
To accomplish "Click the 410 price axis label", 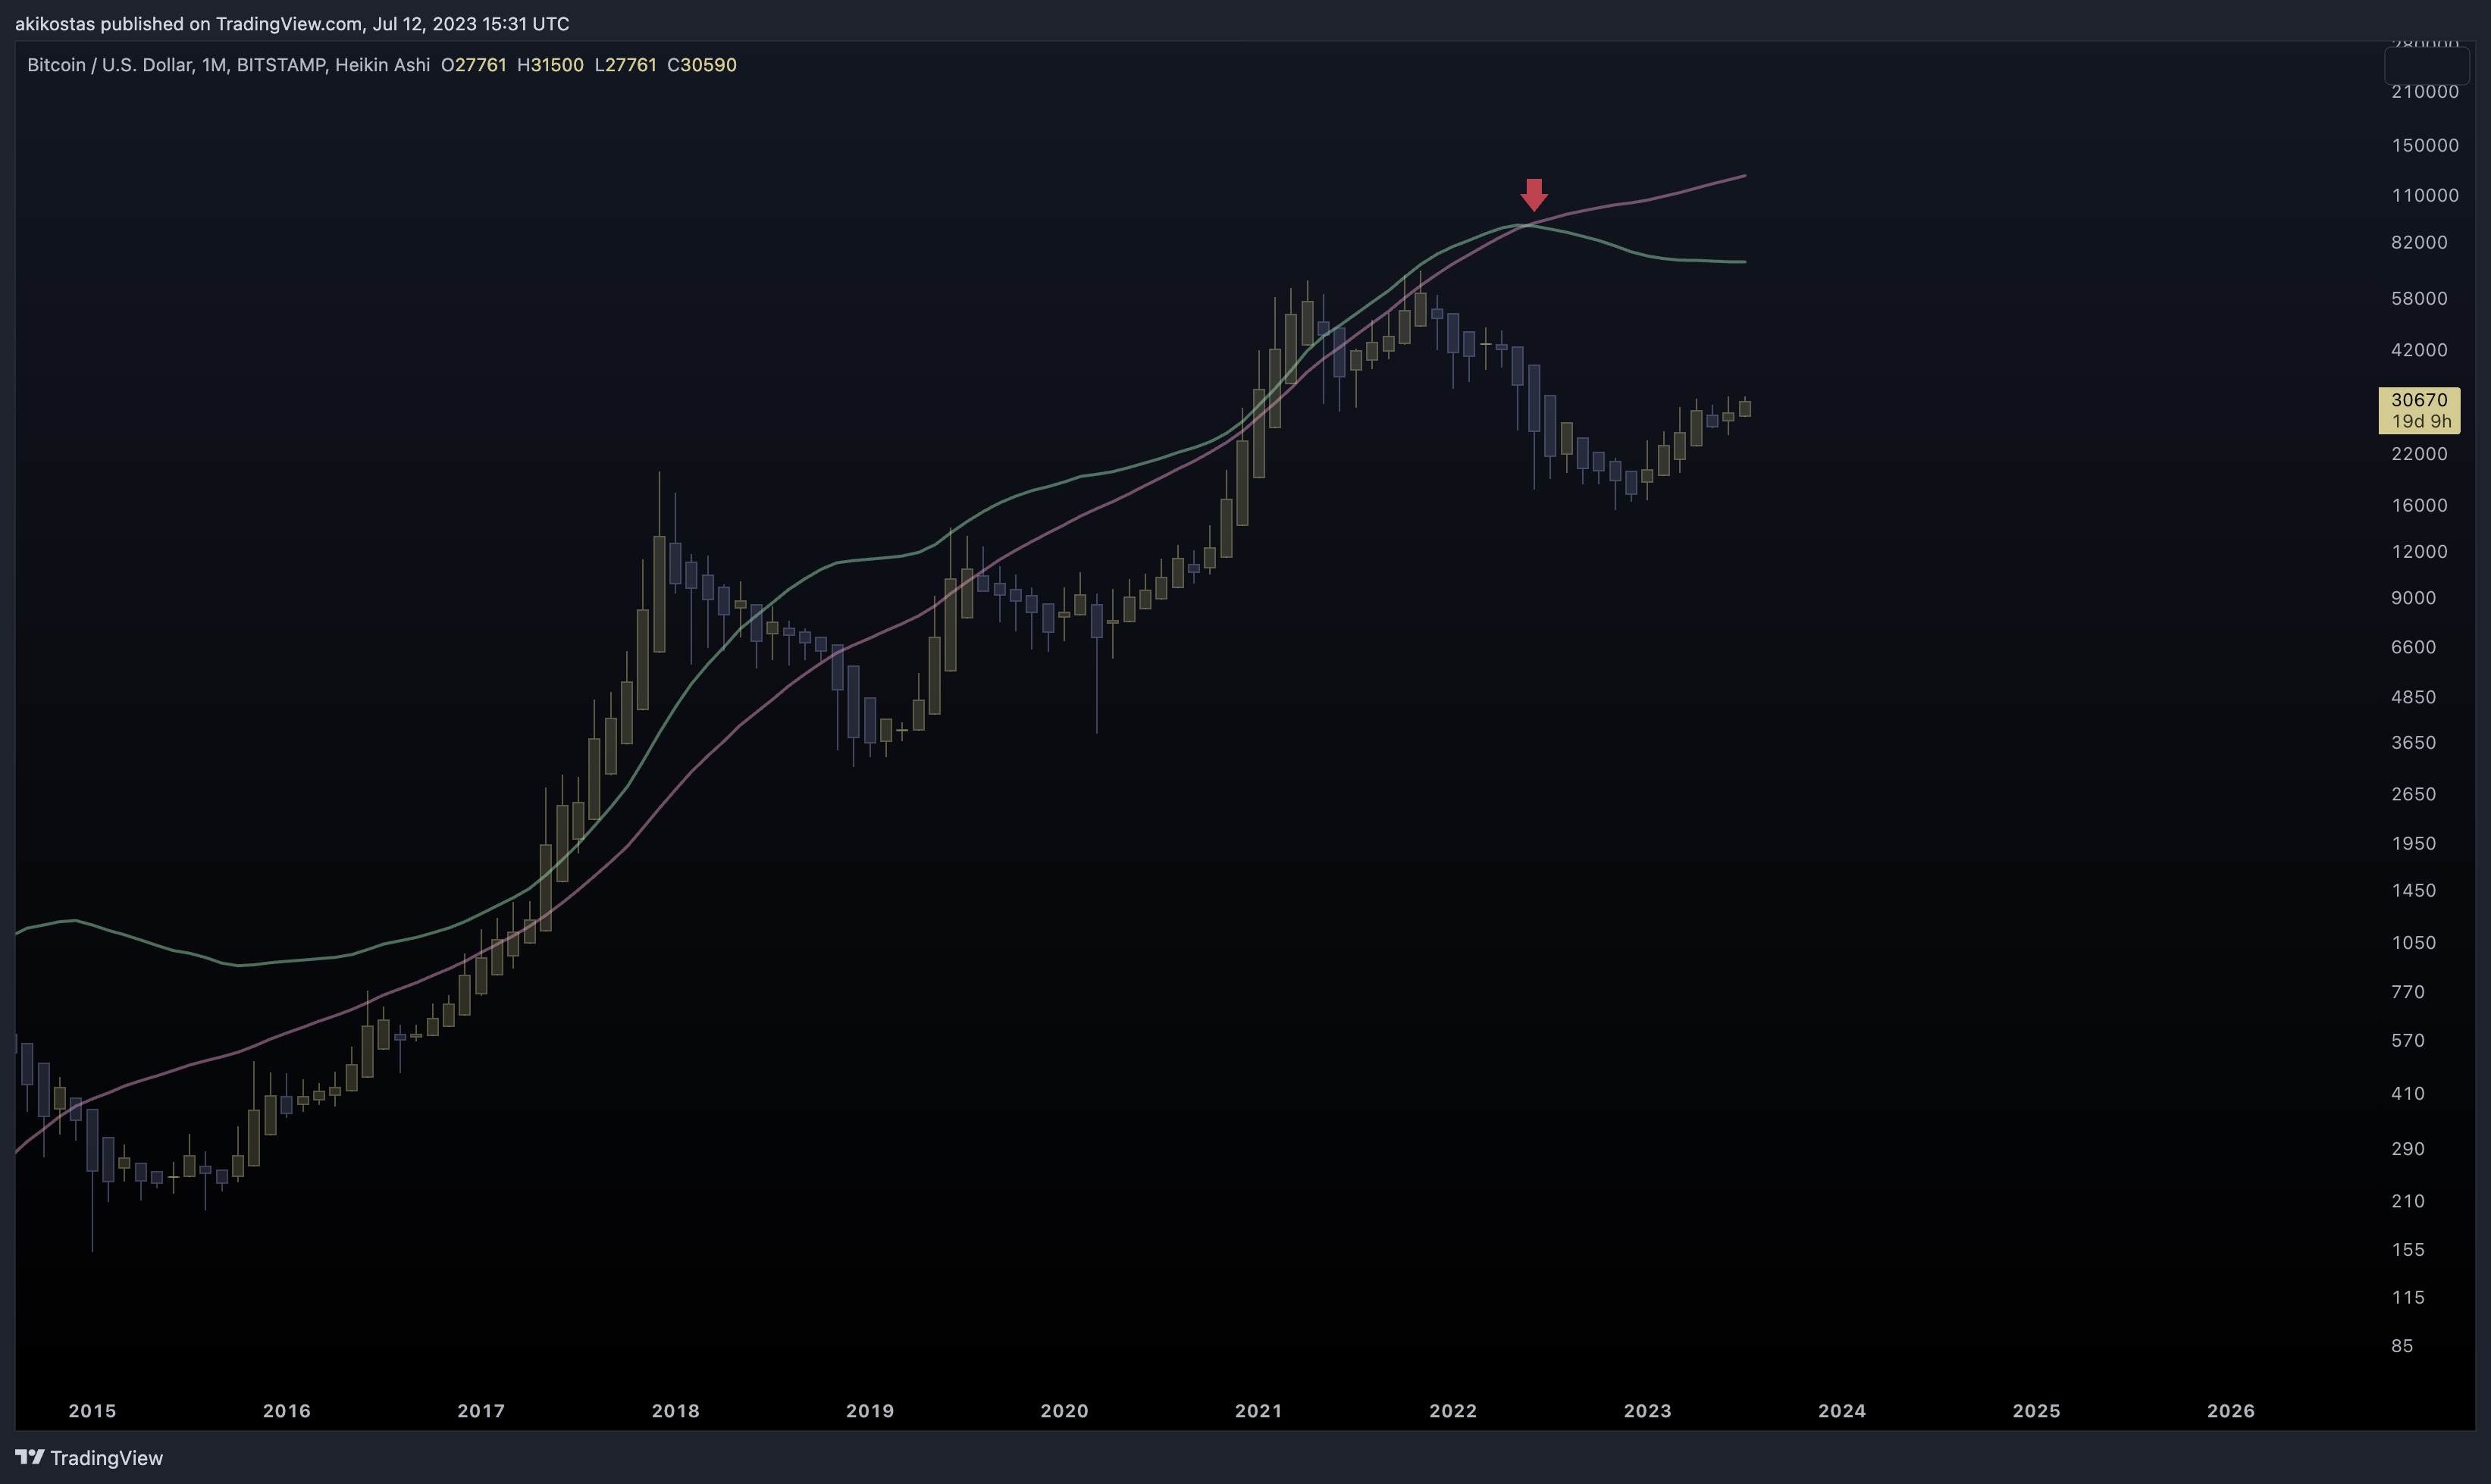I will click(x=2408, y=1094).
